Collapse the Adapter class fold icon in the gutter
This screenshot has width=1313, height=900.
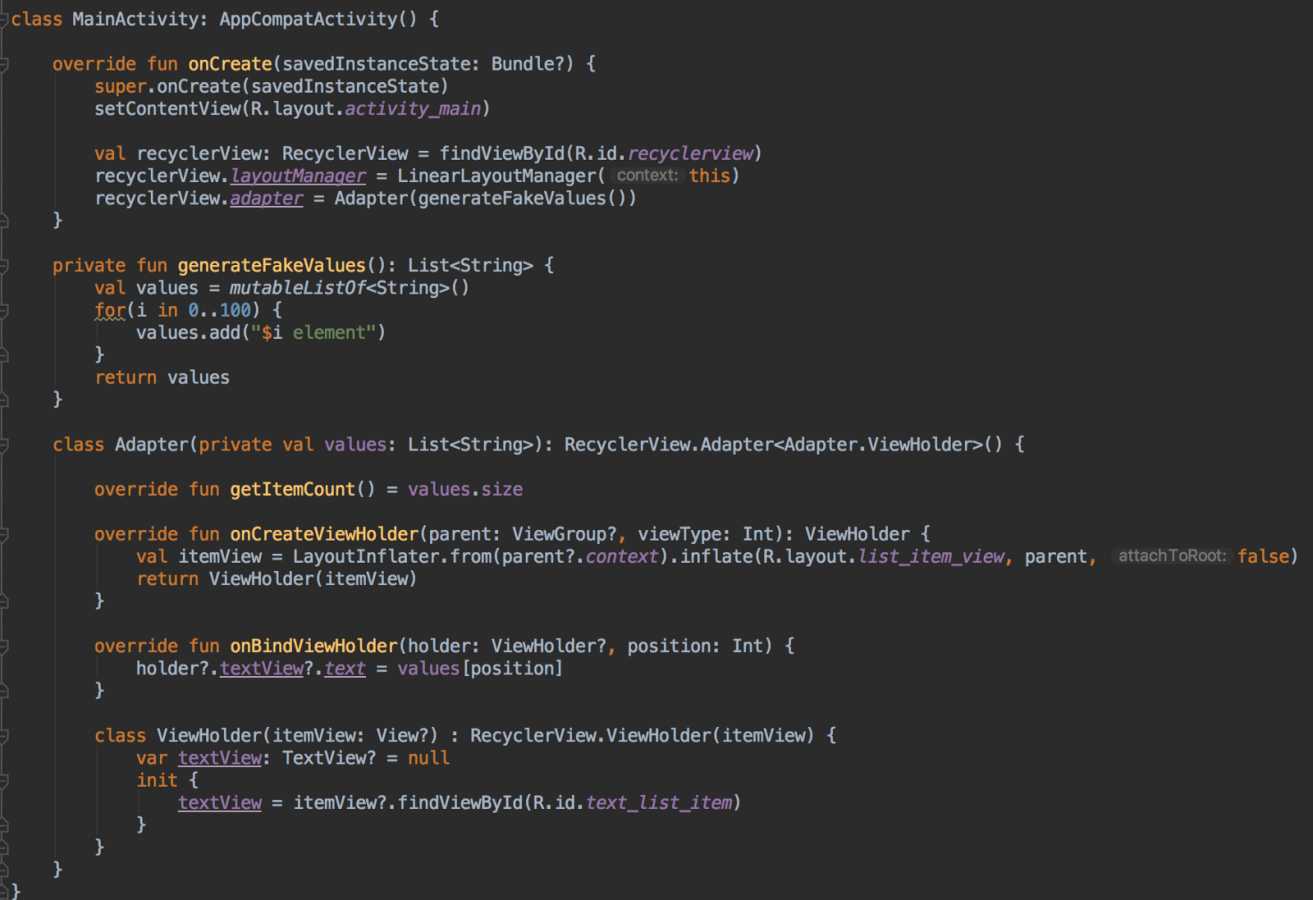tap(5, 444)
